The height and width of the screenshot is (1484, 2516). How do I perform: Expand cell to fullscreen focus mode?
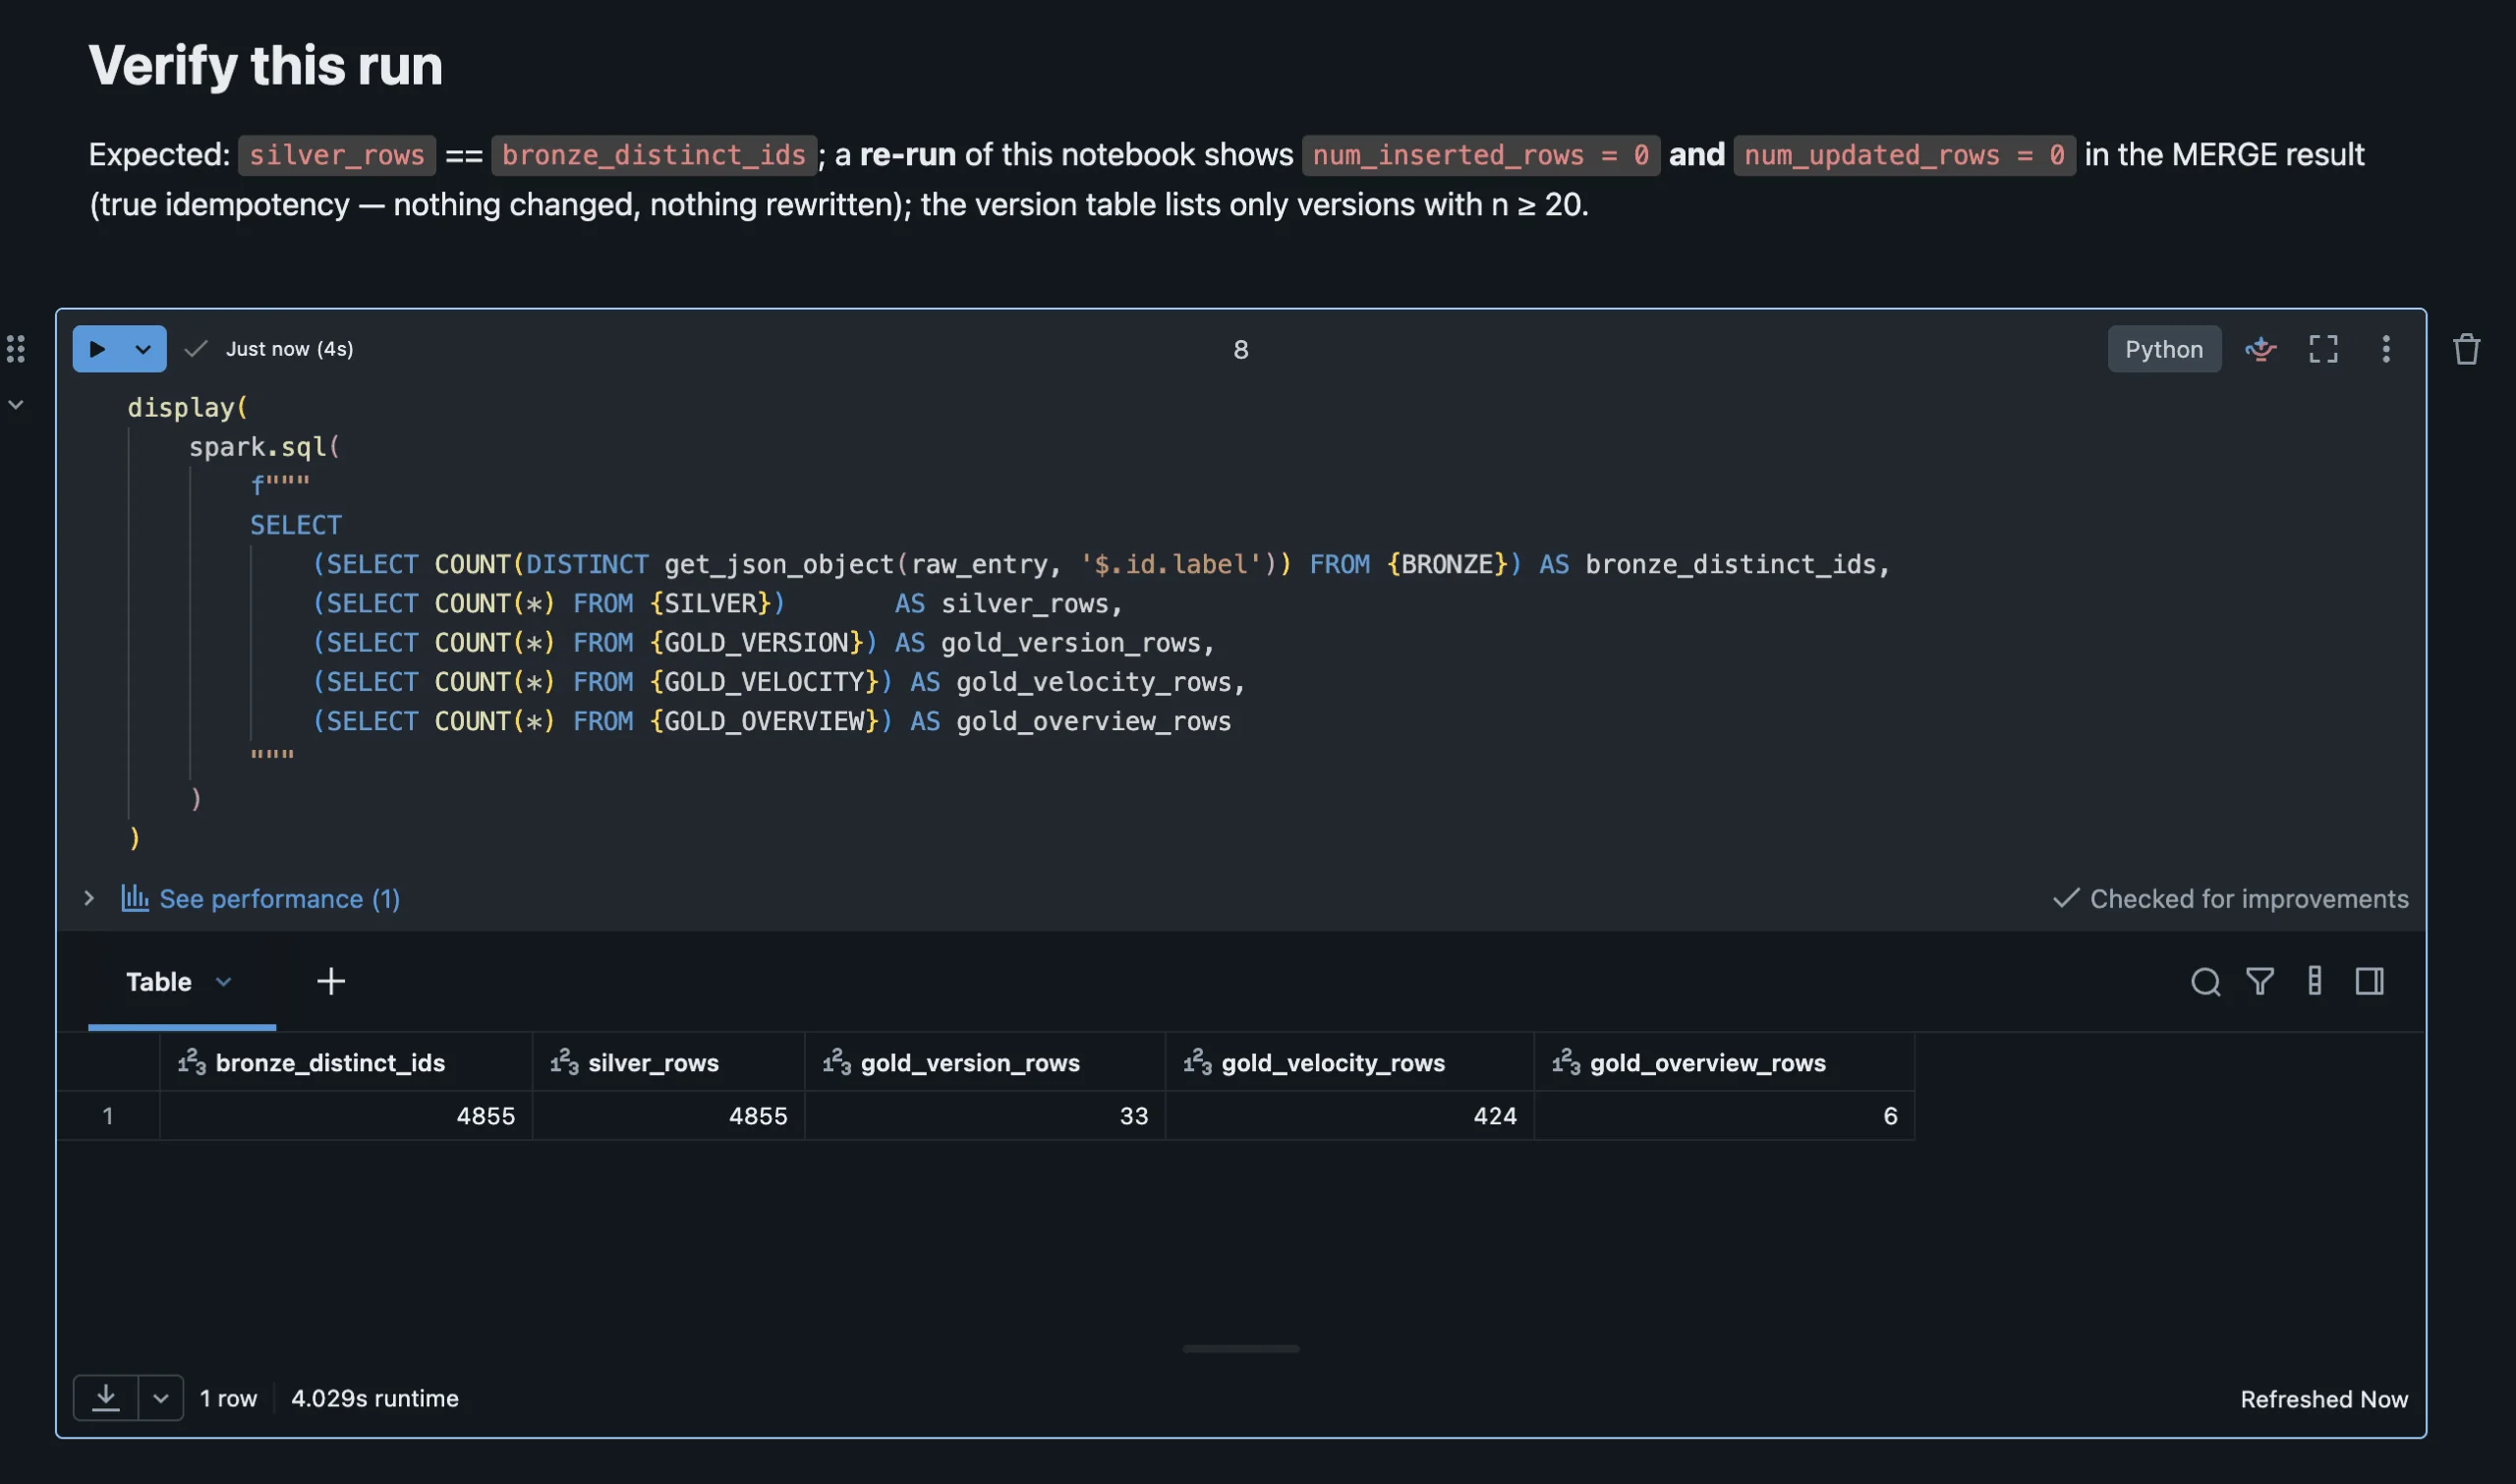pyautogui.click(x=2323, y=349)
